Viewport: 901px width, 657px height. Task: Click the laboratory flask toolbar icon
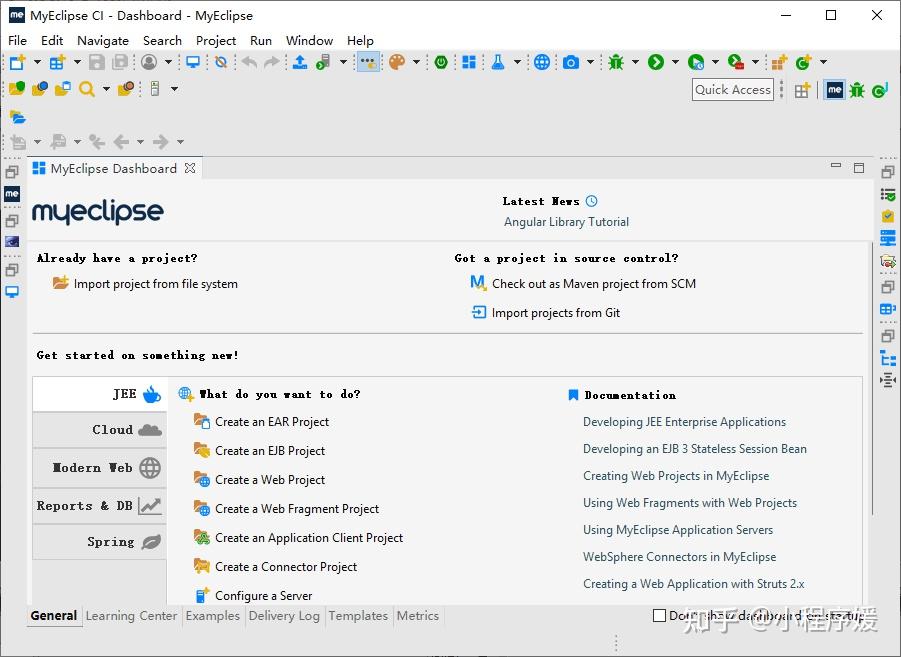[498, 62]
